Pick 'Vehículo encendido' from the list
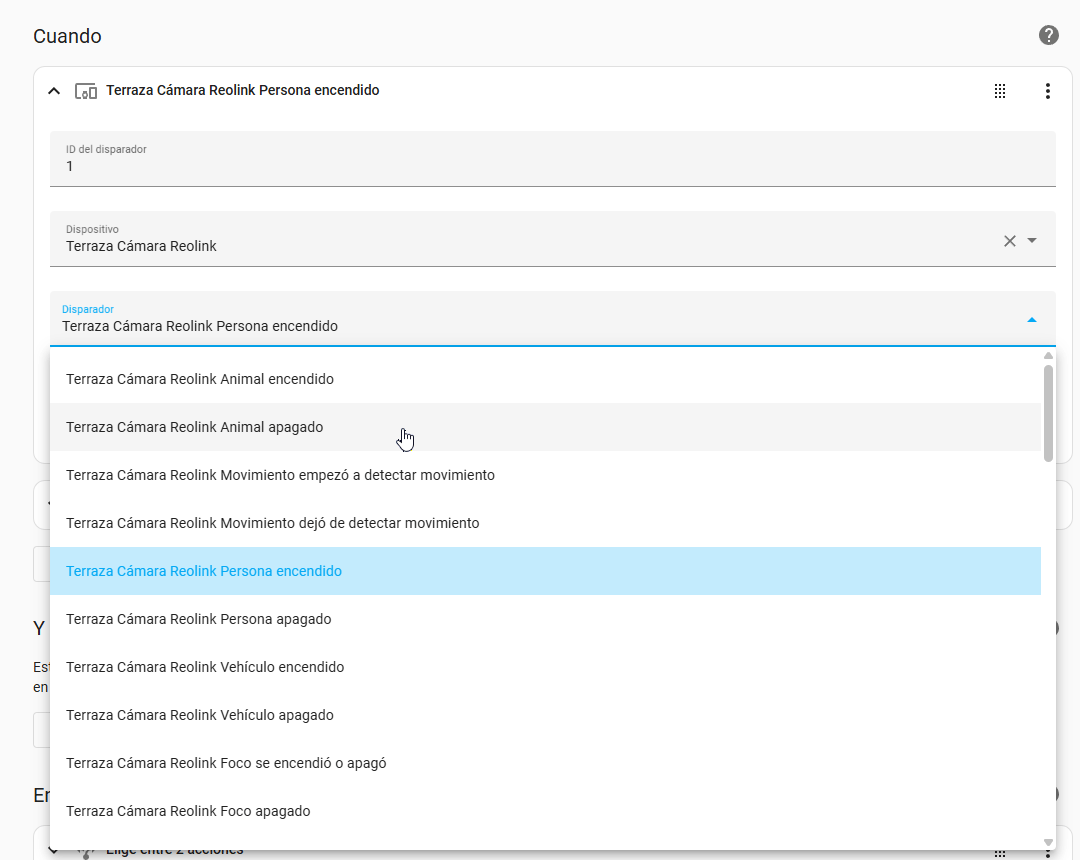Screen dimensions: 1080x860 pyautogui.click(x=546, y=667)
